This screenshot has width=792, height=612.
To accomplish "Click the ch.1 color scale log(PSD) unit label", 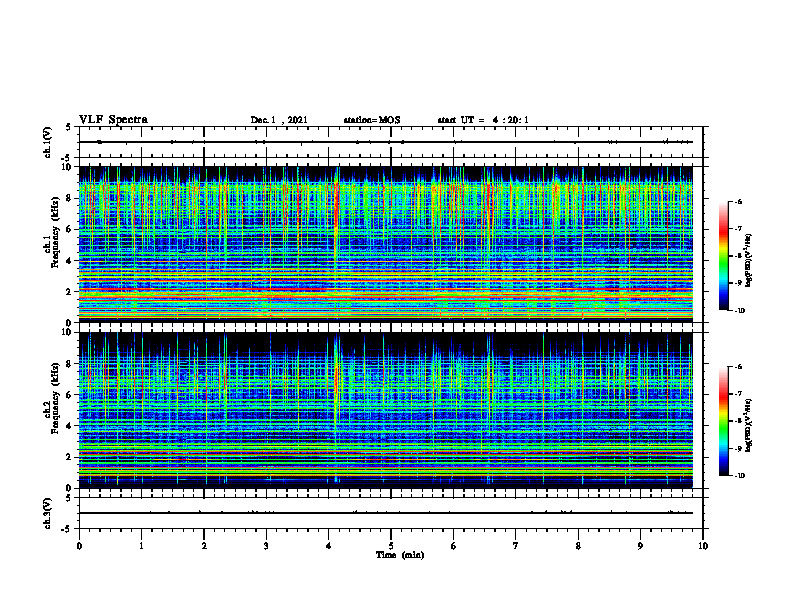I will tap(749, 261).
